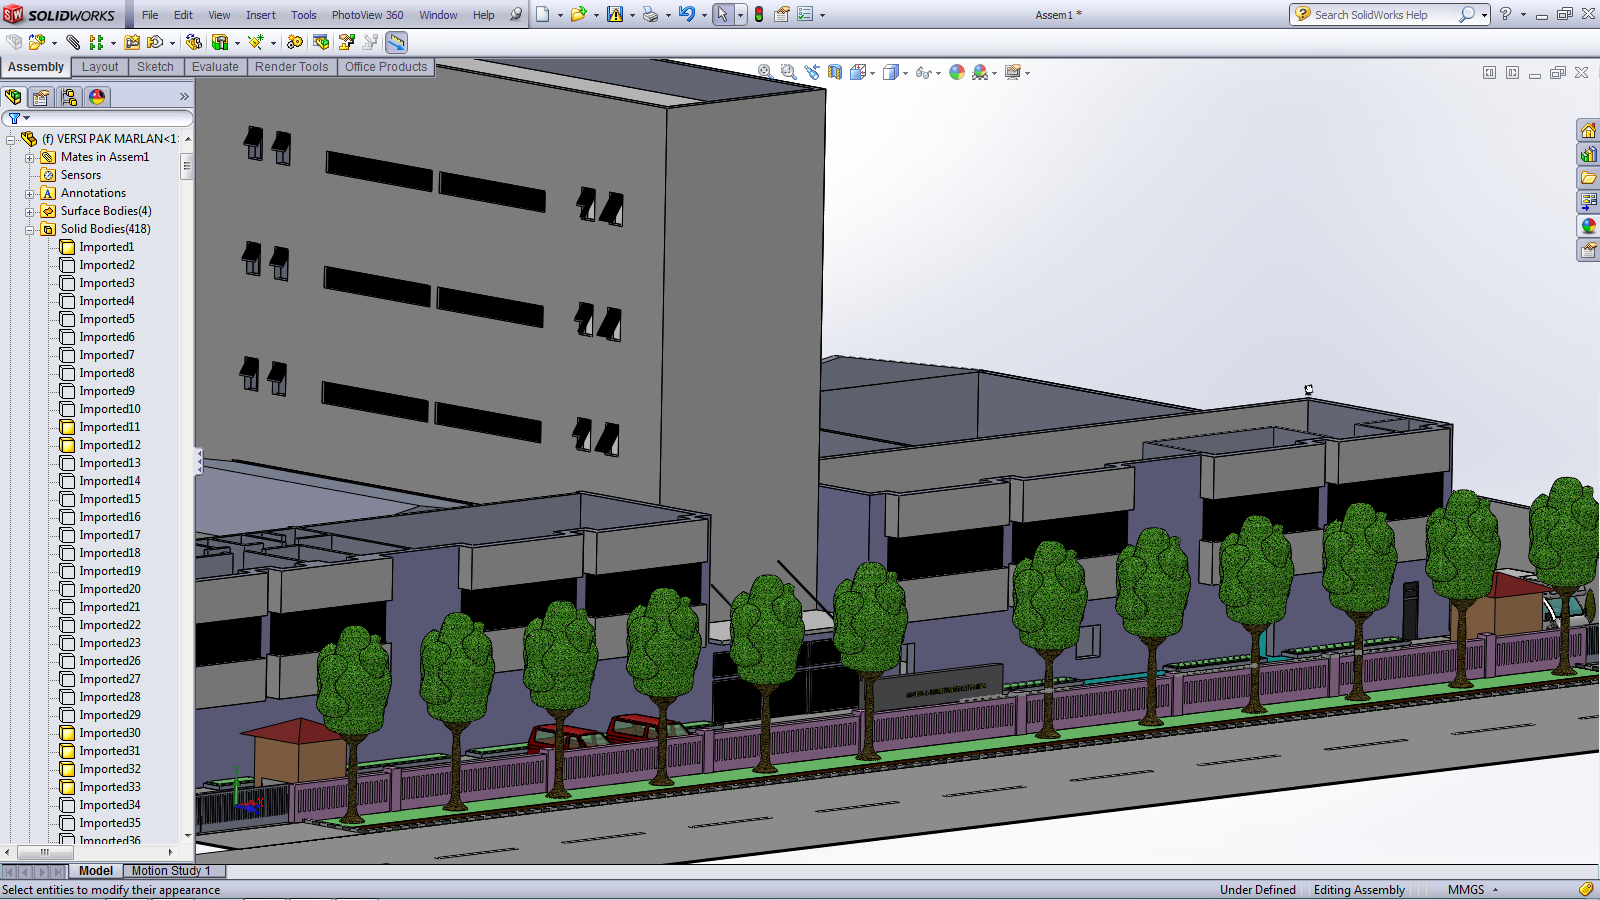Pin the menu bar pushpin
Viewport: 1600px width, 900px height.
coord(516,14)
